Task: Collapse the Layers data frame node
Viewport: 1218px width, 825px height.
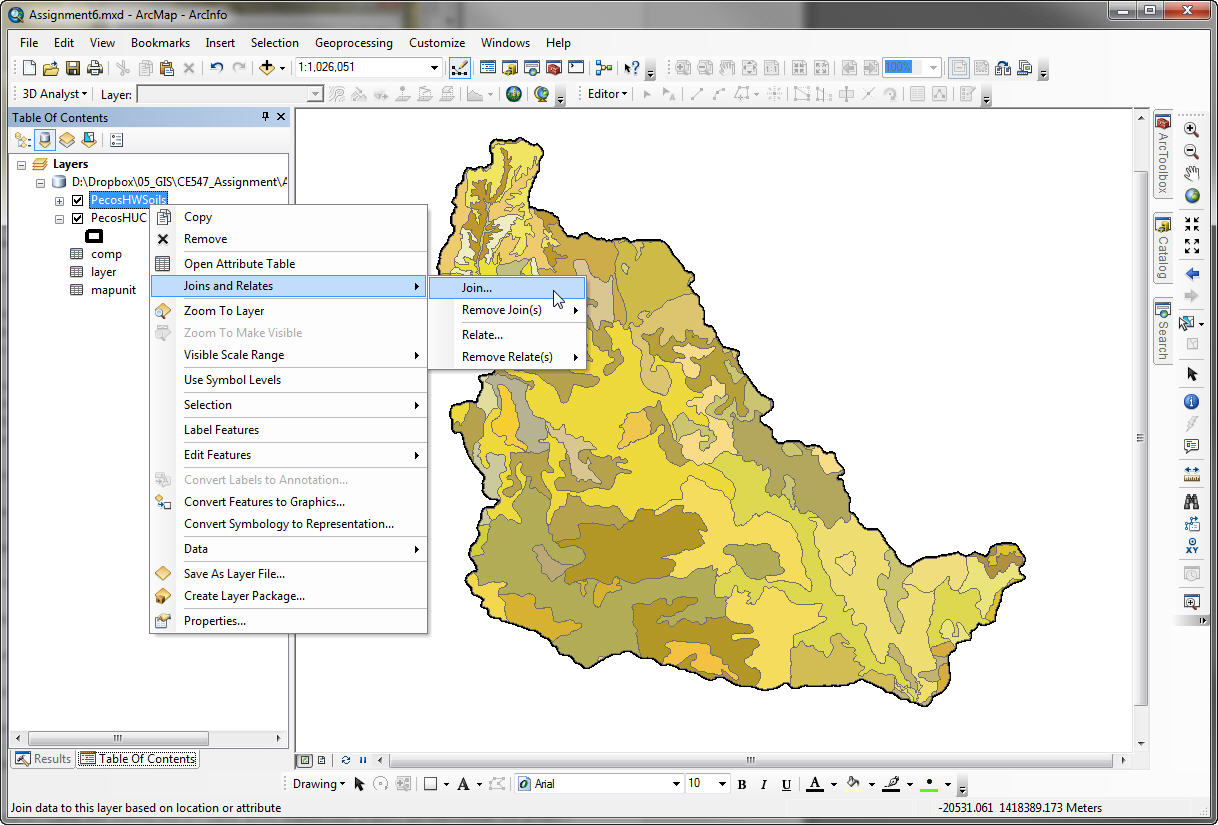Action: coord(21,164)
